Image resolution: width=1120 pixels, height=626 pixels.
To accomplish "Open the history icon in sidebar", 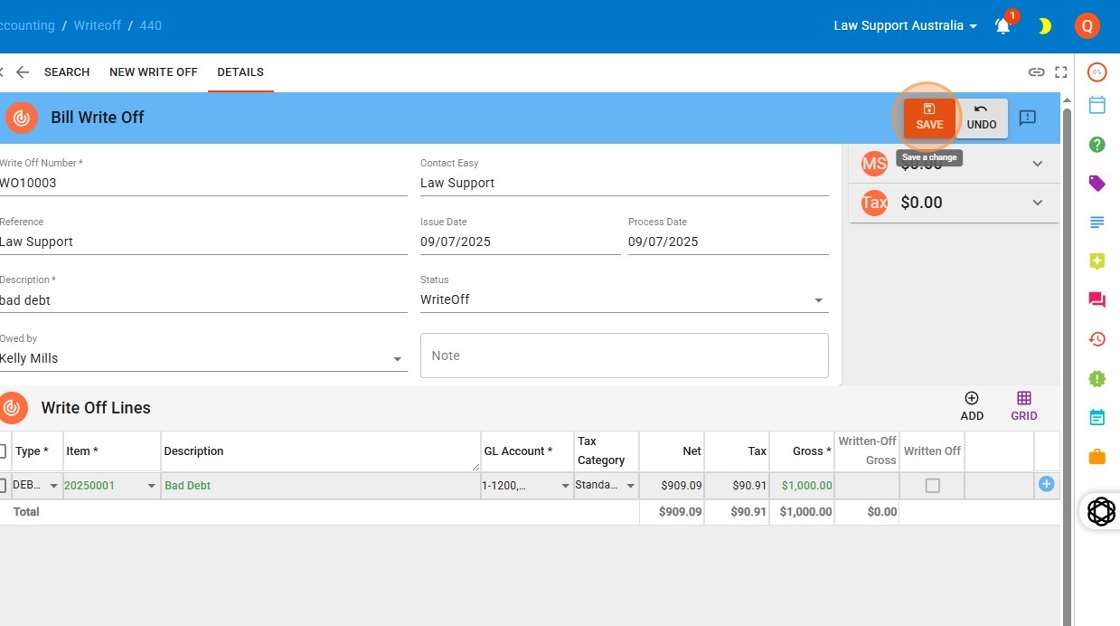I will tap(1097, 339).
